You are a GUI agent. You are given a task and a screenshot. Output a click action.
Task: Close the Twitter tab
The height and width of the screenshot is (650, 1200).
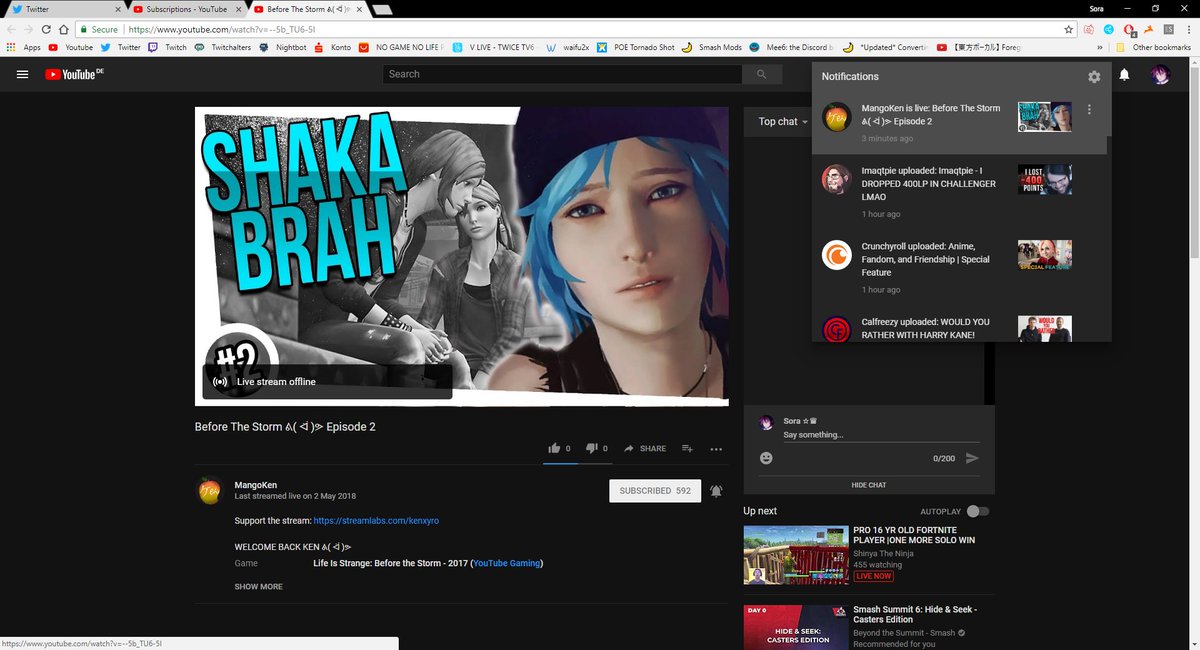tap(118, 9)
